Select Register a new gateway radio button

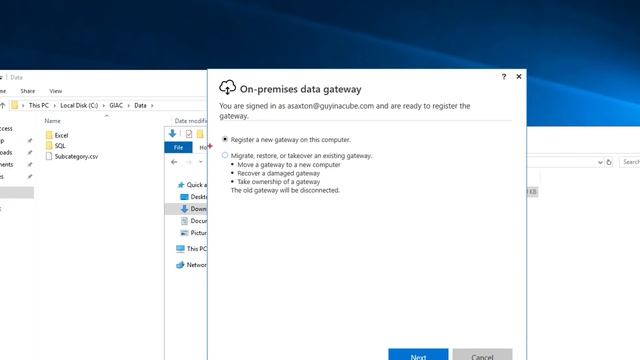225,139
